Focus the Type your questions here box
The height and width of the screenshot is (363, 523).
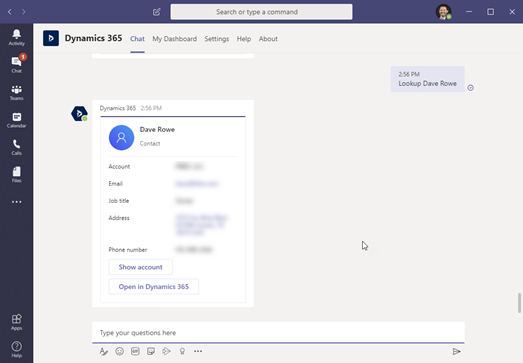pos(278,333)
